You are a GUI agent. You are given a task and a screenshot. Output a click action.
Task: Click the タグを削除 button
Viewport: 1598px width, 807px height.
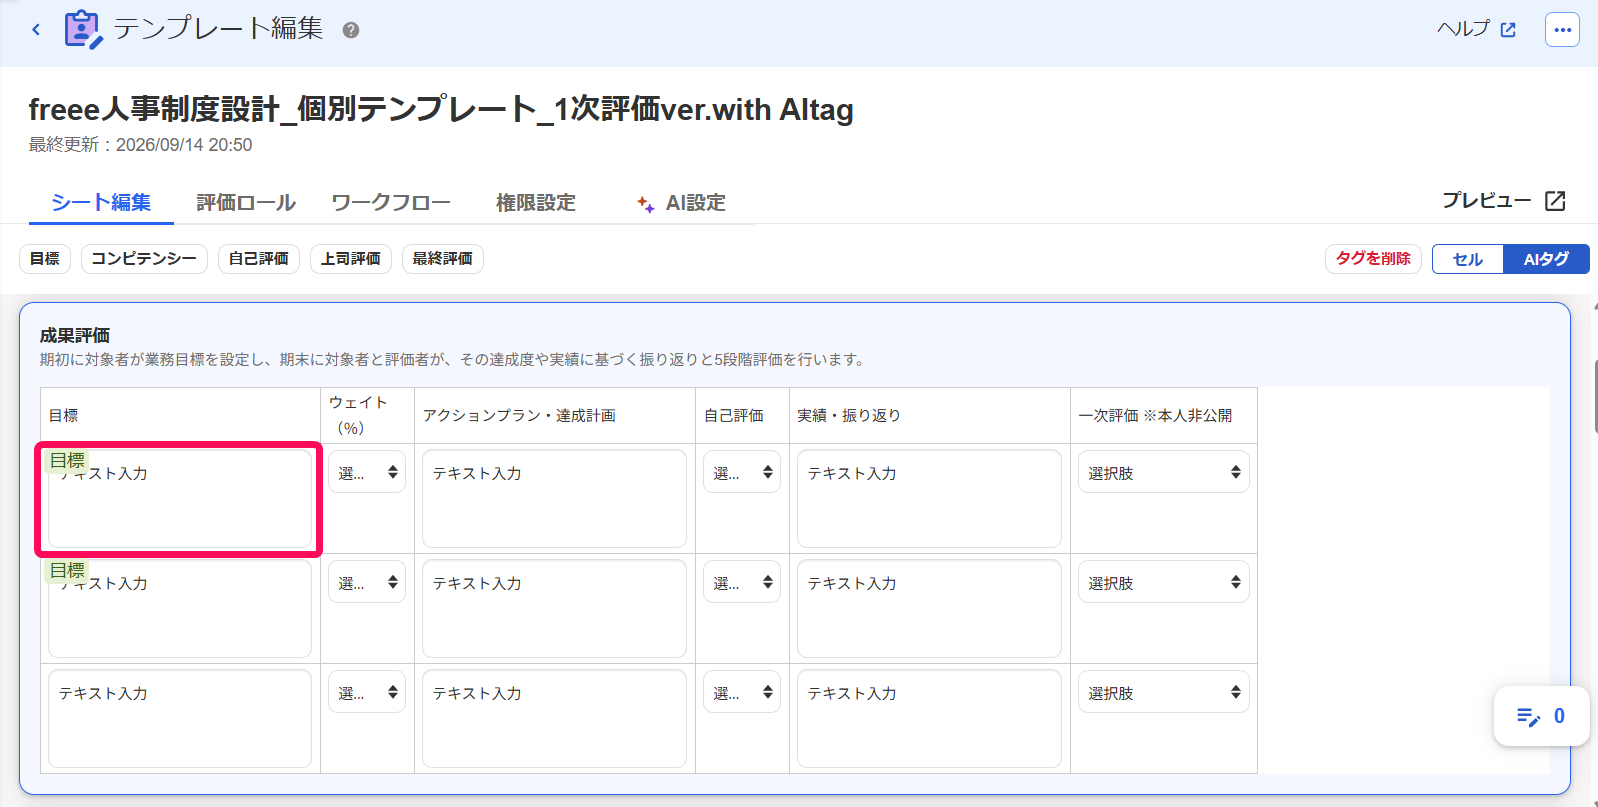coord(1373,259)
